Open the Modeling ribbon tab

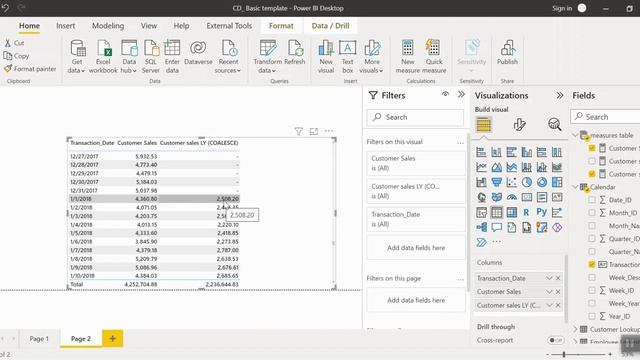[108, 26]
